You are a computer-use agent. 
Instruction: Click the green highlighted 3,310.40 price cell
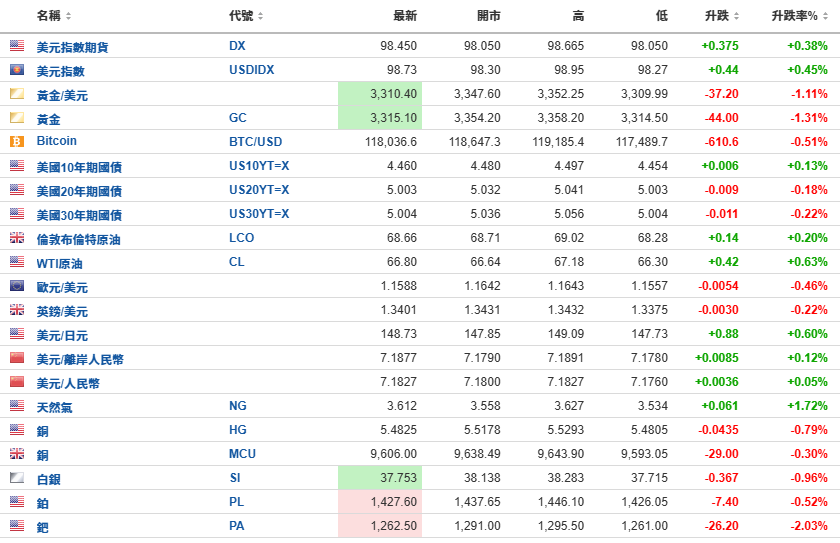pos(380,94)
